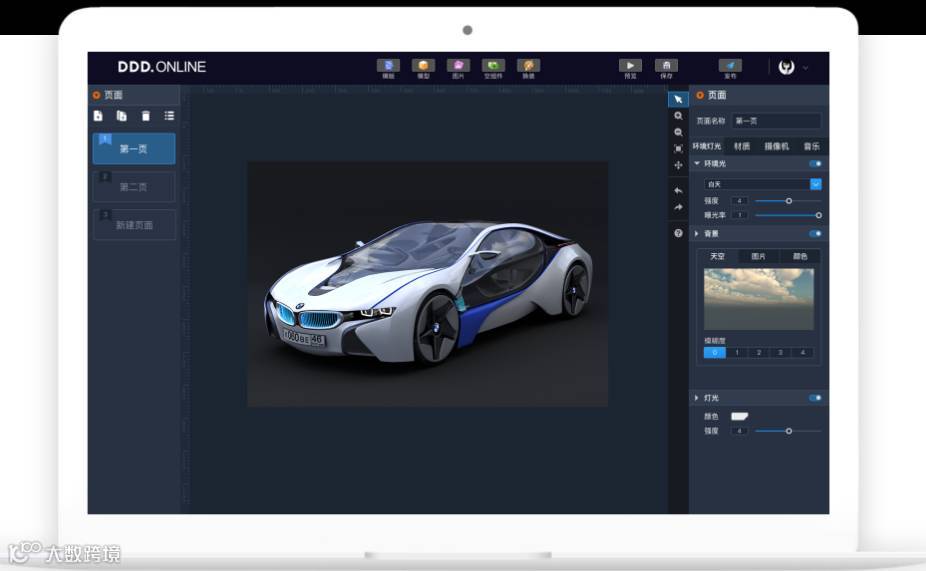
Task: Set blur level to 3
Action: tap(780, 353)
